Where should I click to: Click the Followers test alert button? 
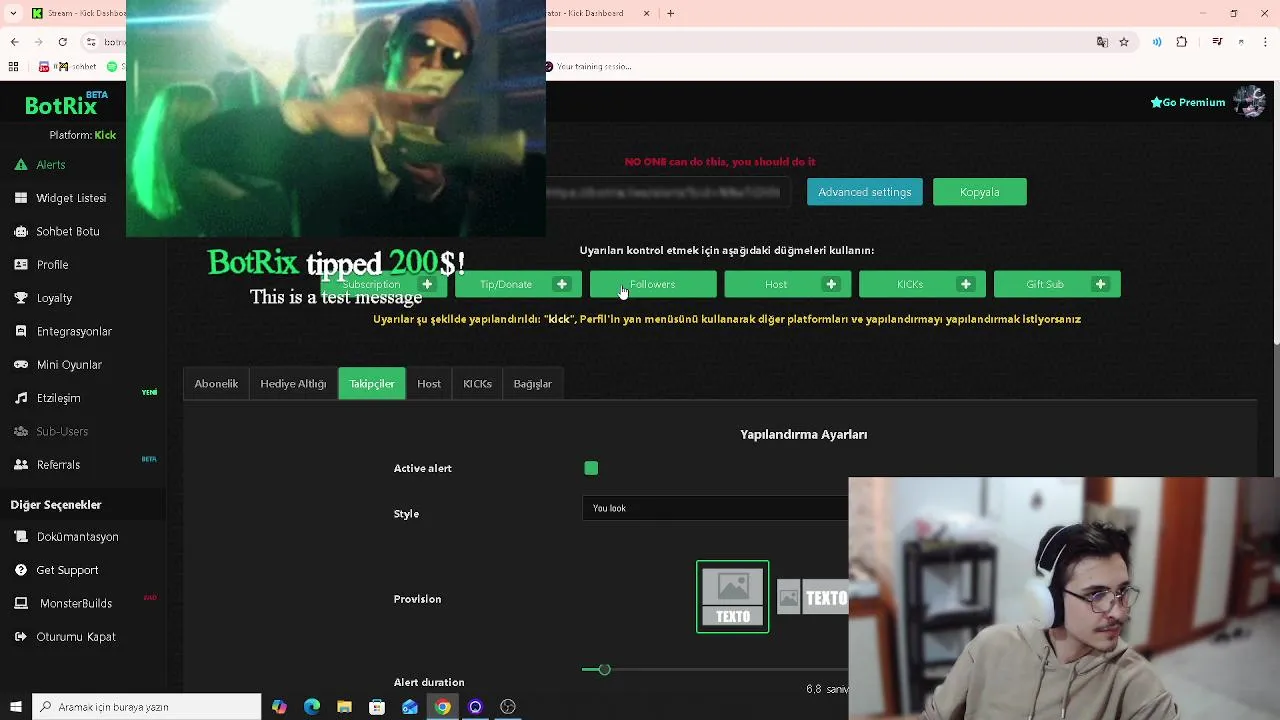653,284
